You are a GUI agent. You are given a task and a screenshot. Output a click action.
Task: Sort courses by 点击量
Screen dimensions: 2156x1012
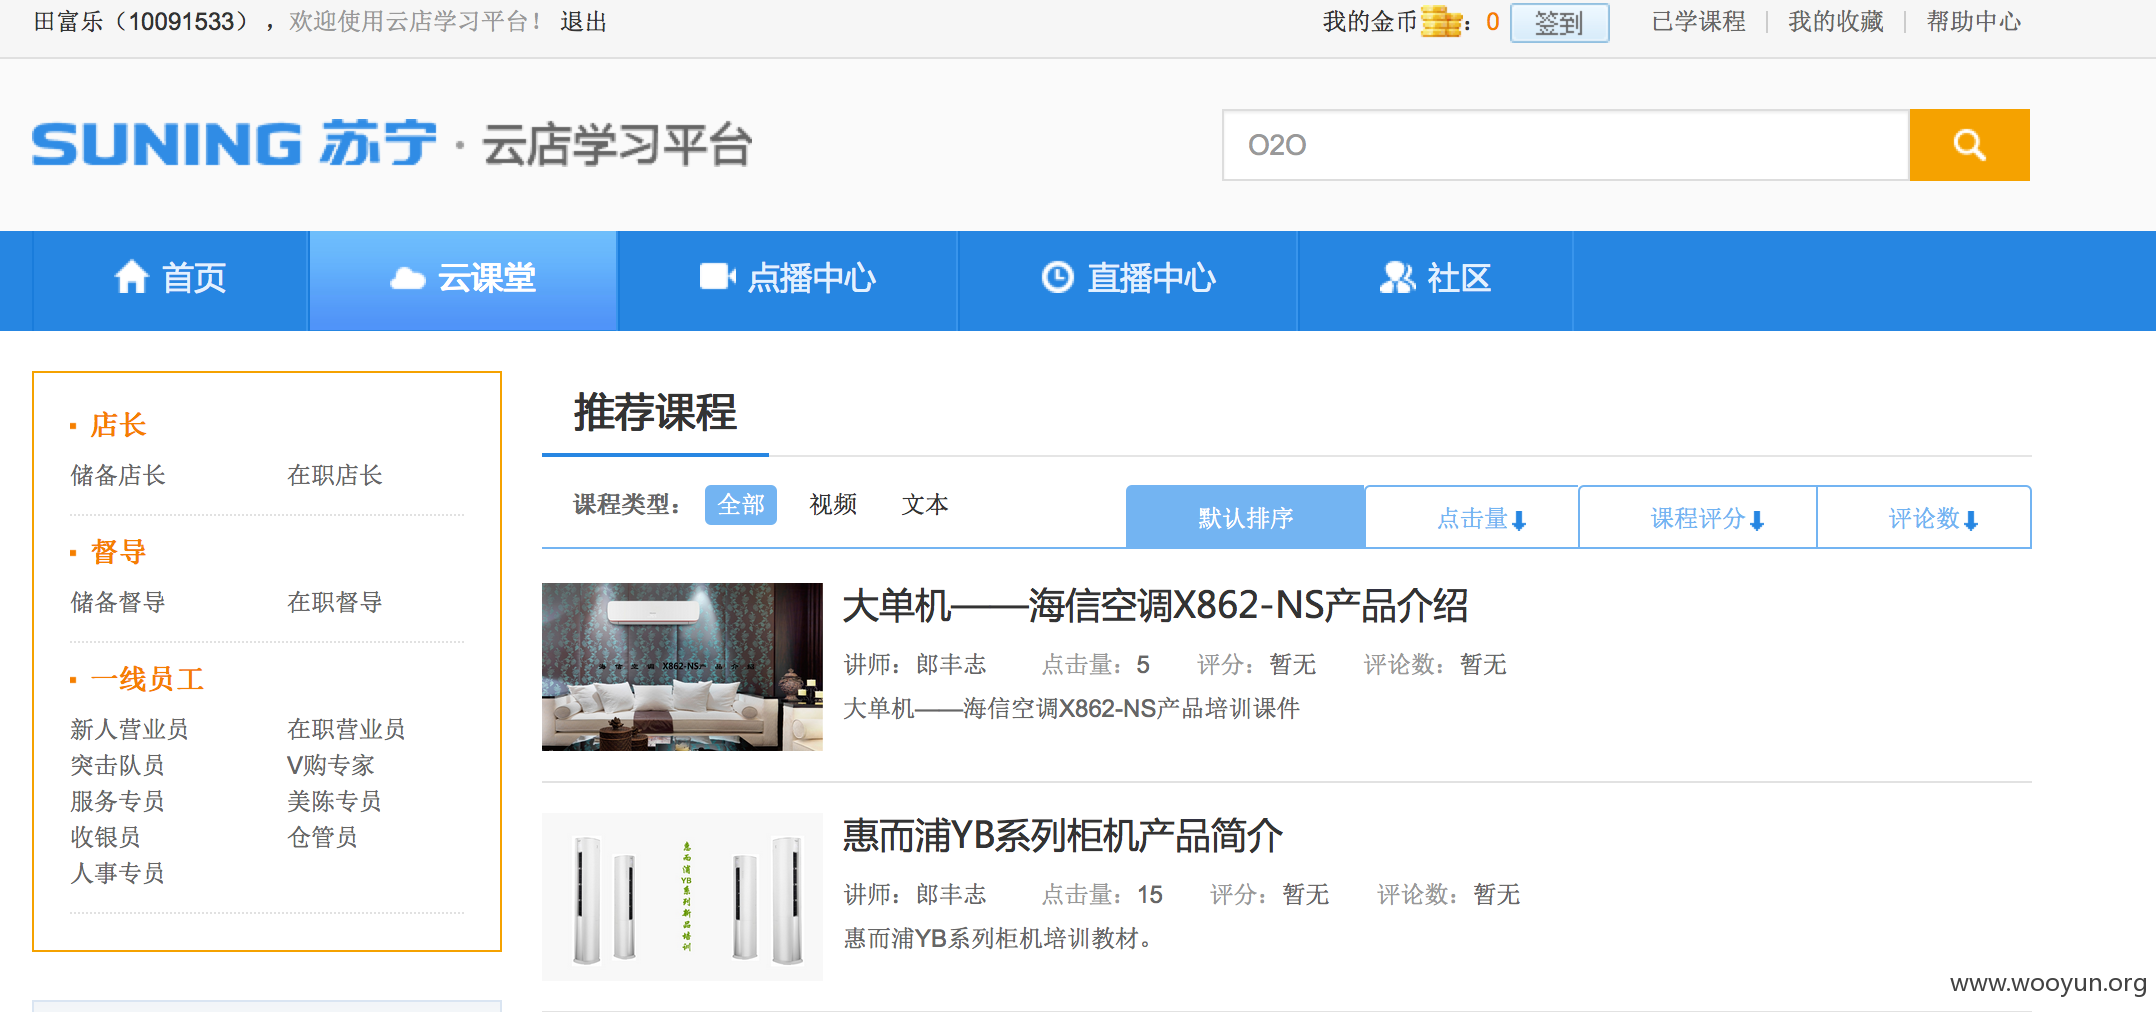tap(1472, 517)
